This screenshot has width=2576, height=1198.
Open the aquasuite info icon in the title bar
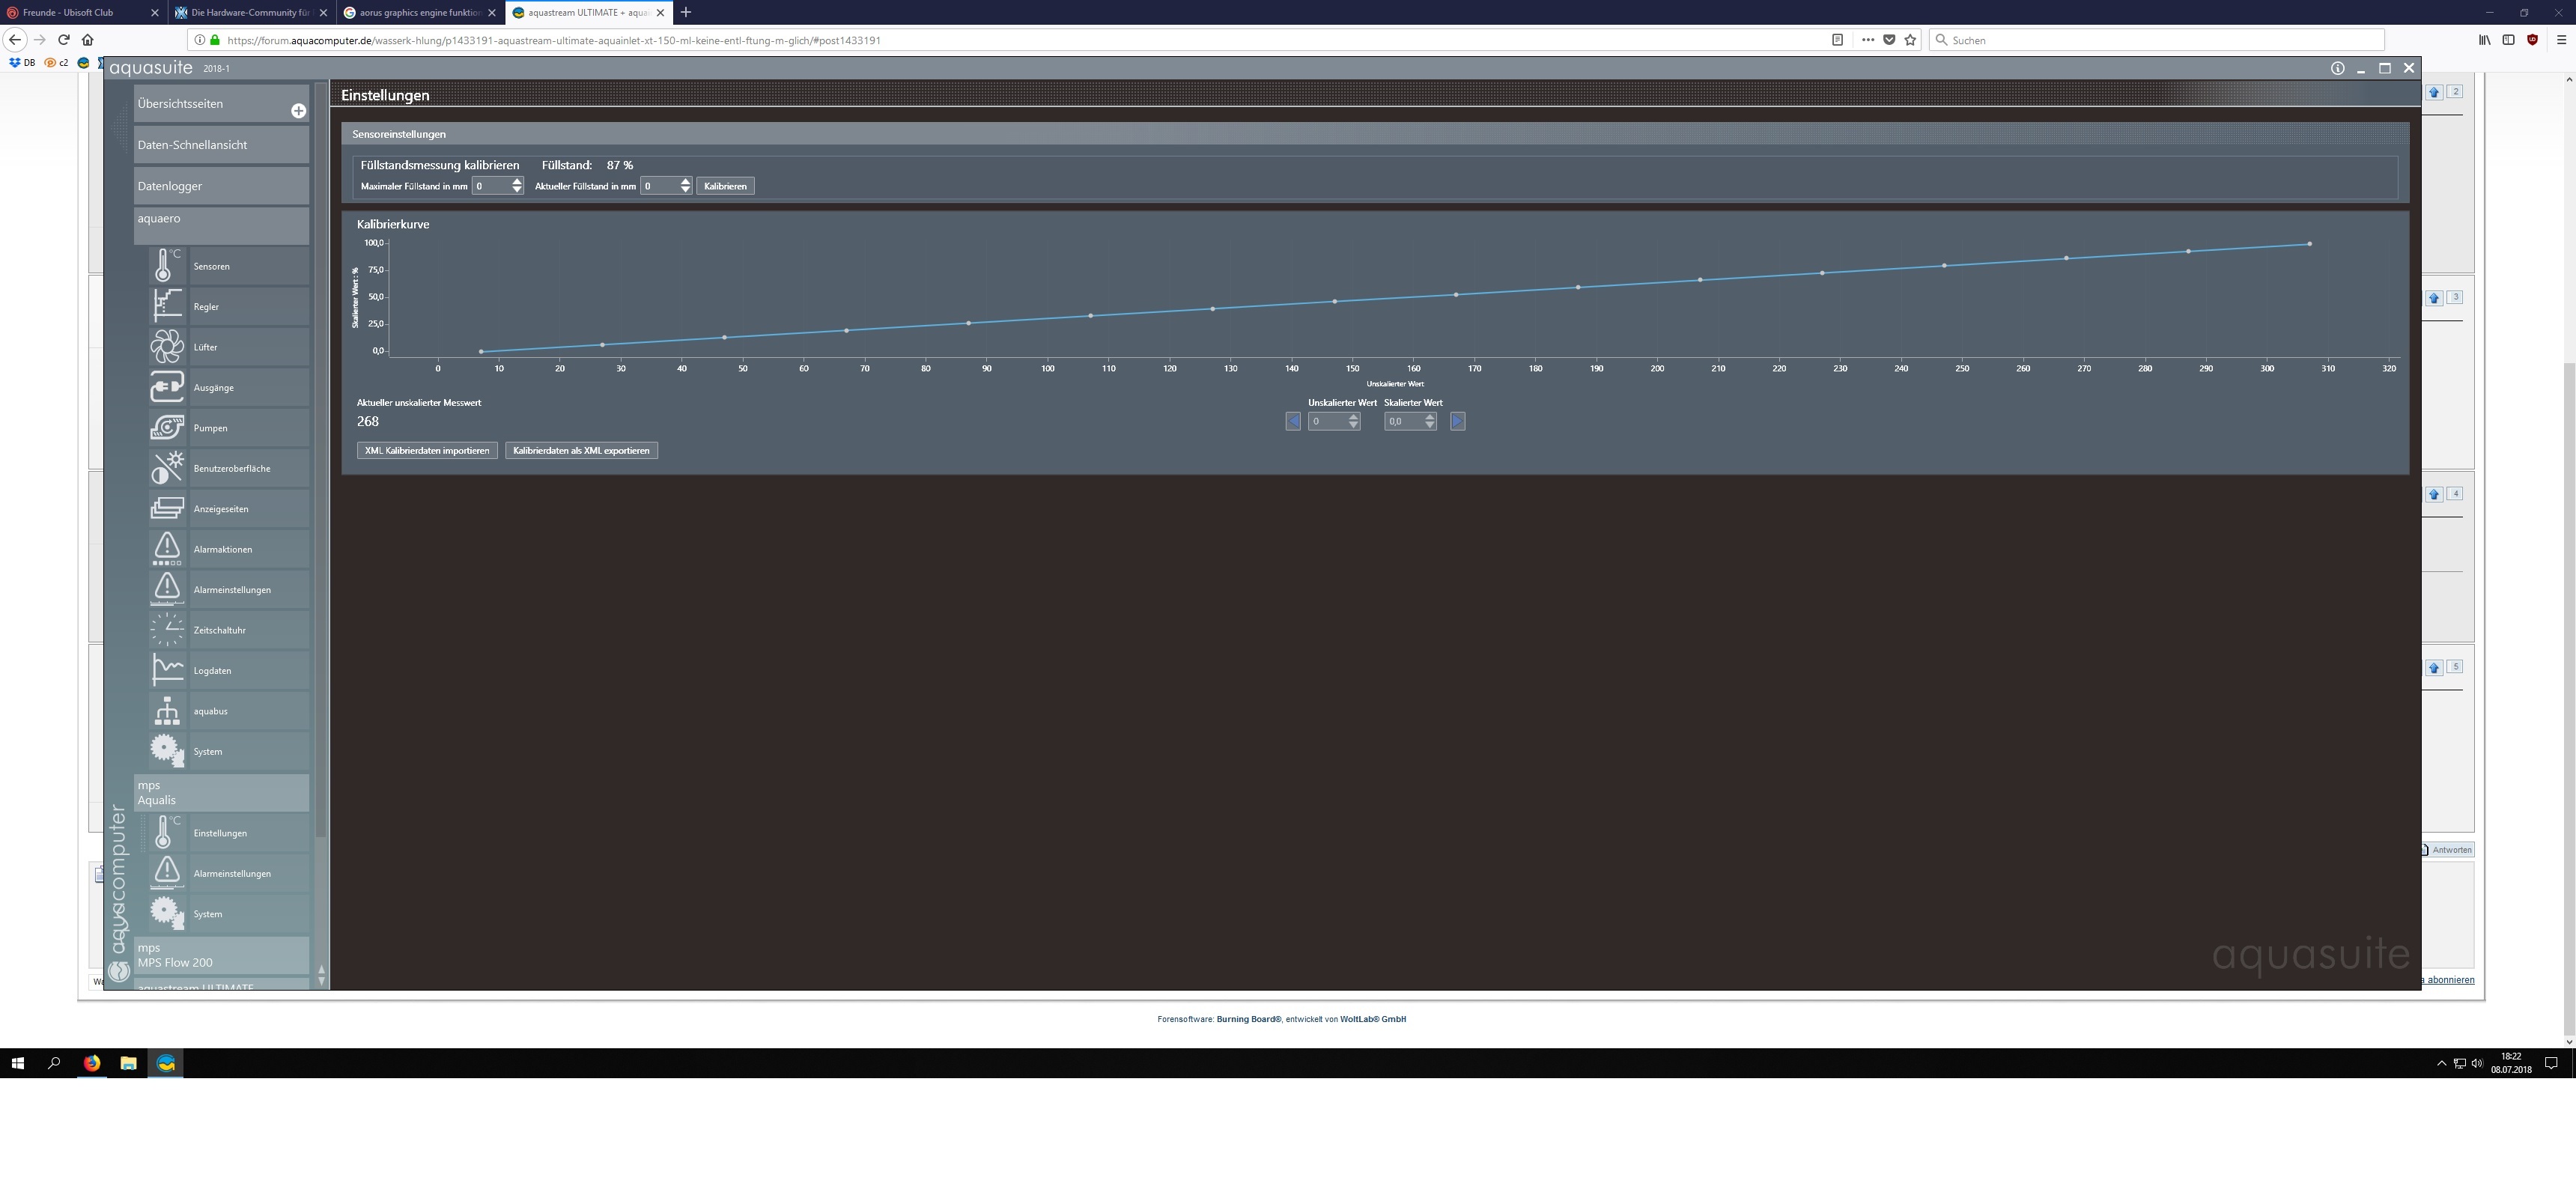(x=2337, y=68)
